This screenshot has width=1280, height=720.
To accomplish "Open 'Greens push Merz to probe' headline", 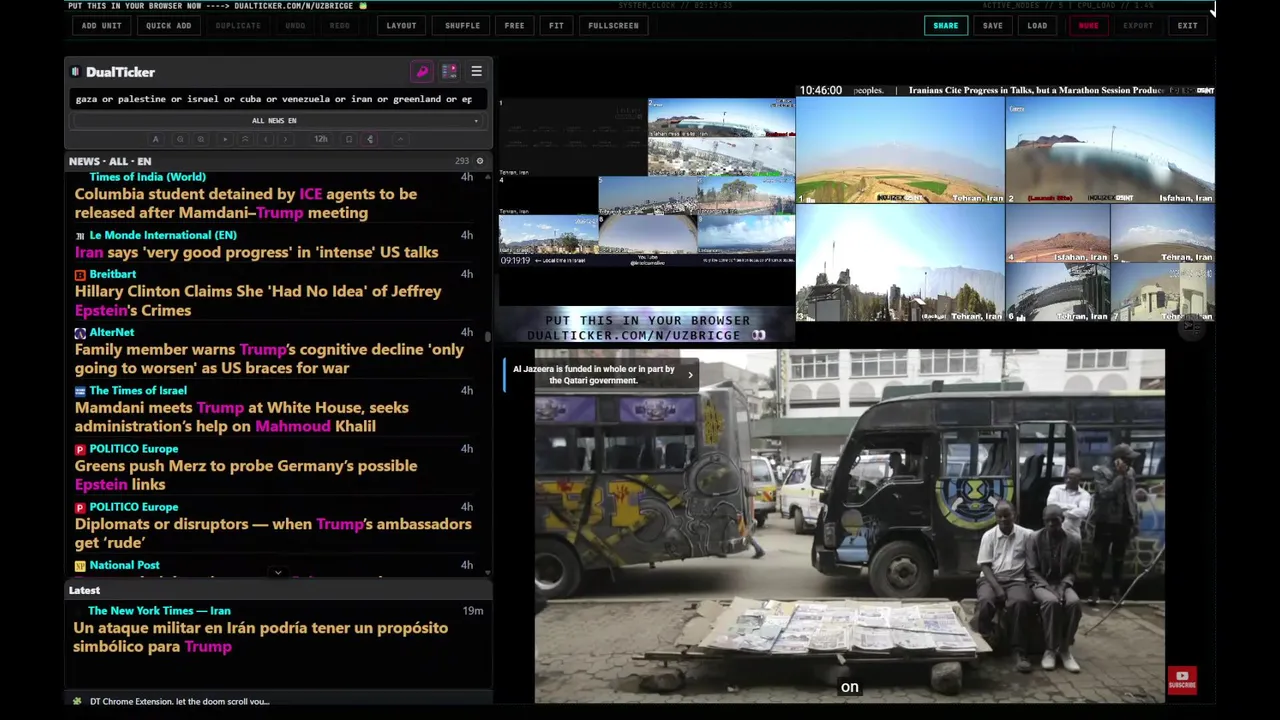I will tap(246, 474).
